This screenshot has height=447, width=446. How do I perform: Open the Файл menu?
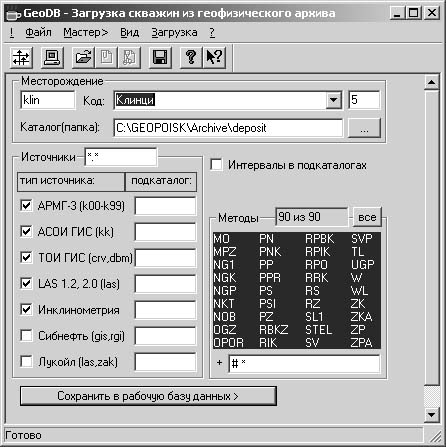coord(38,32)
